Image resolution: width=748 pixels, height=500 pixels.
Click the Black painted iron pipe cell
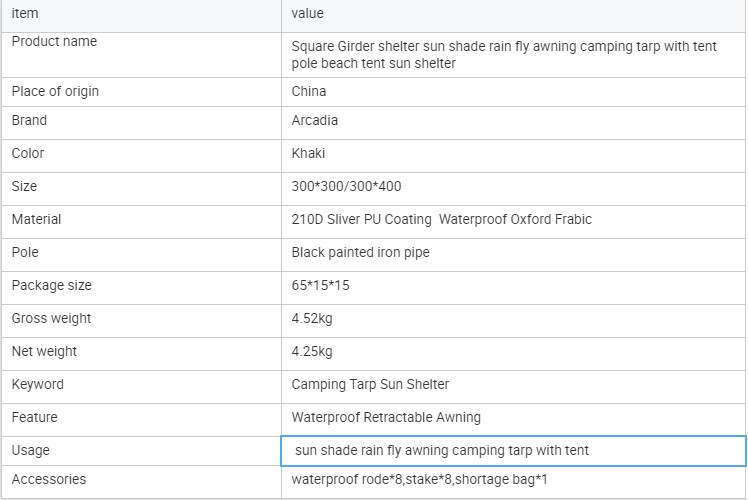[x=360, y=253]
